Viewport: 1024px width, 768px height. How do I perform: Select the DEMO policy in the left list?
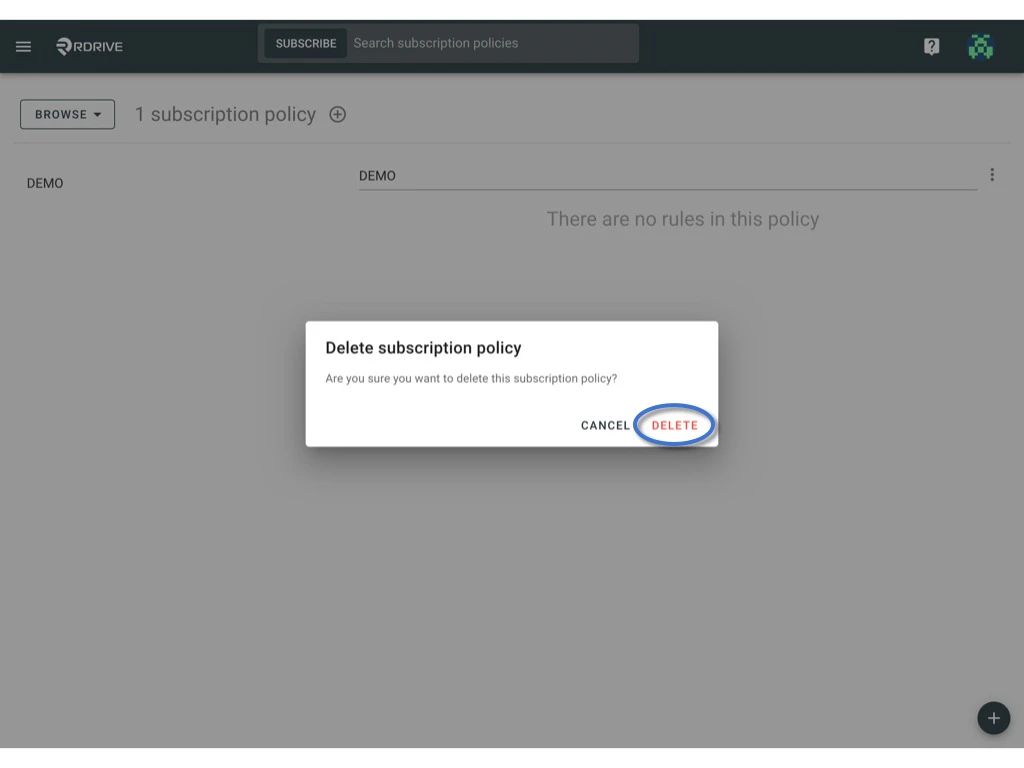click(45, 183)
